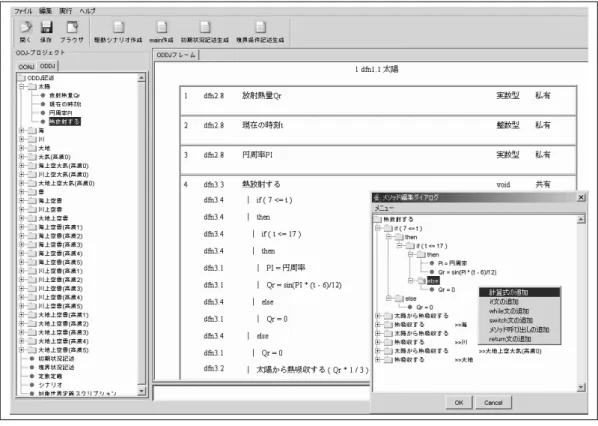This screenshot has width=598, height=426.
Task: Click the bullet icon beside PI = 円周率 in dialog
Action: point(432,263)
